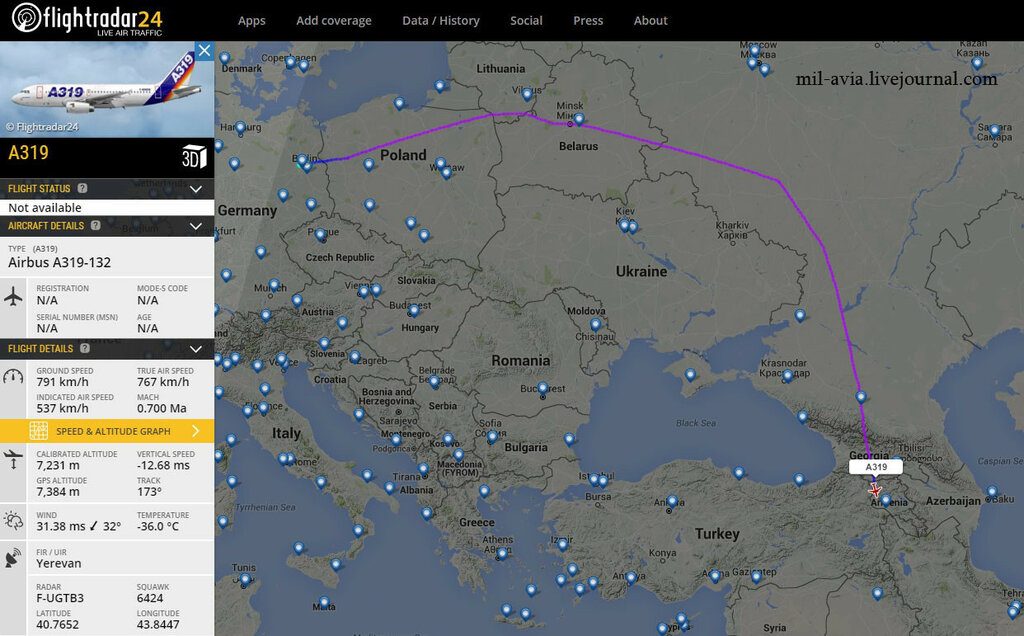Screen dimensions: 1024x636
Task: Select the airport marker at Athens
Action: [502, 554]
